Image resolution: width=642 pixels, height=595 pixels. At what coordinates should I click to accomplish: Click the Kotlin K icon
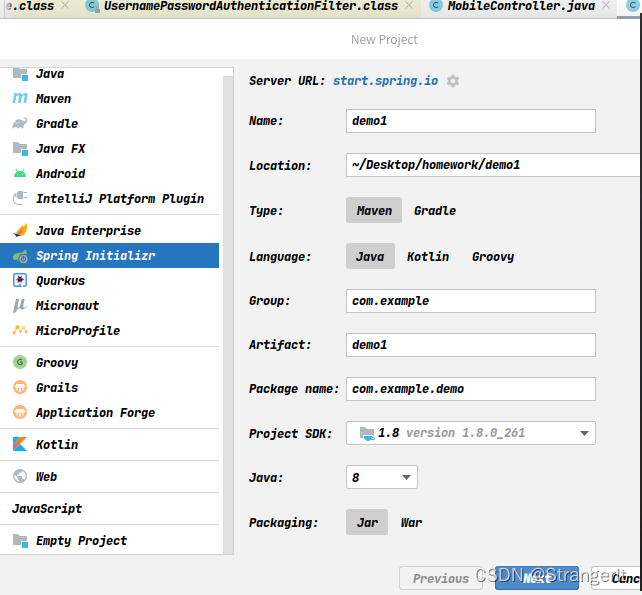(x=20, y=444)
